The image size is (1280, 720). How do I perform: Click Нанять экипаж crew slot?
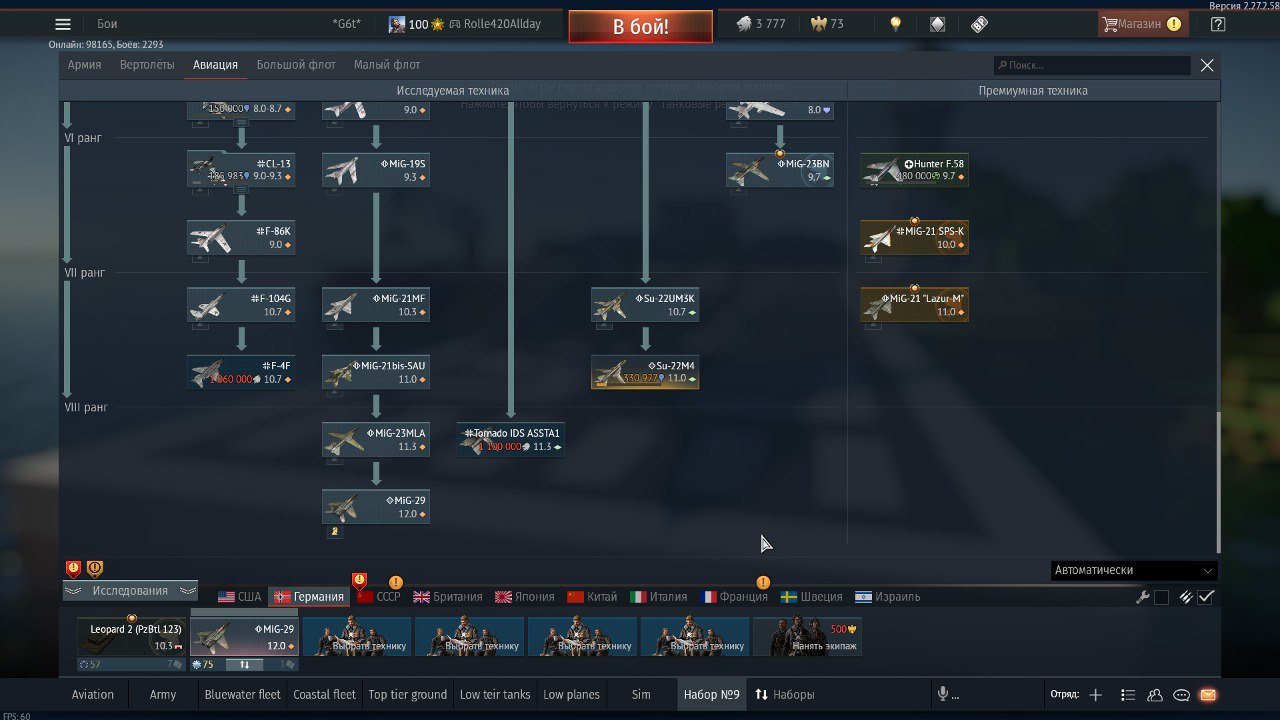pyautogui.click(x=807, y=636)
